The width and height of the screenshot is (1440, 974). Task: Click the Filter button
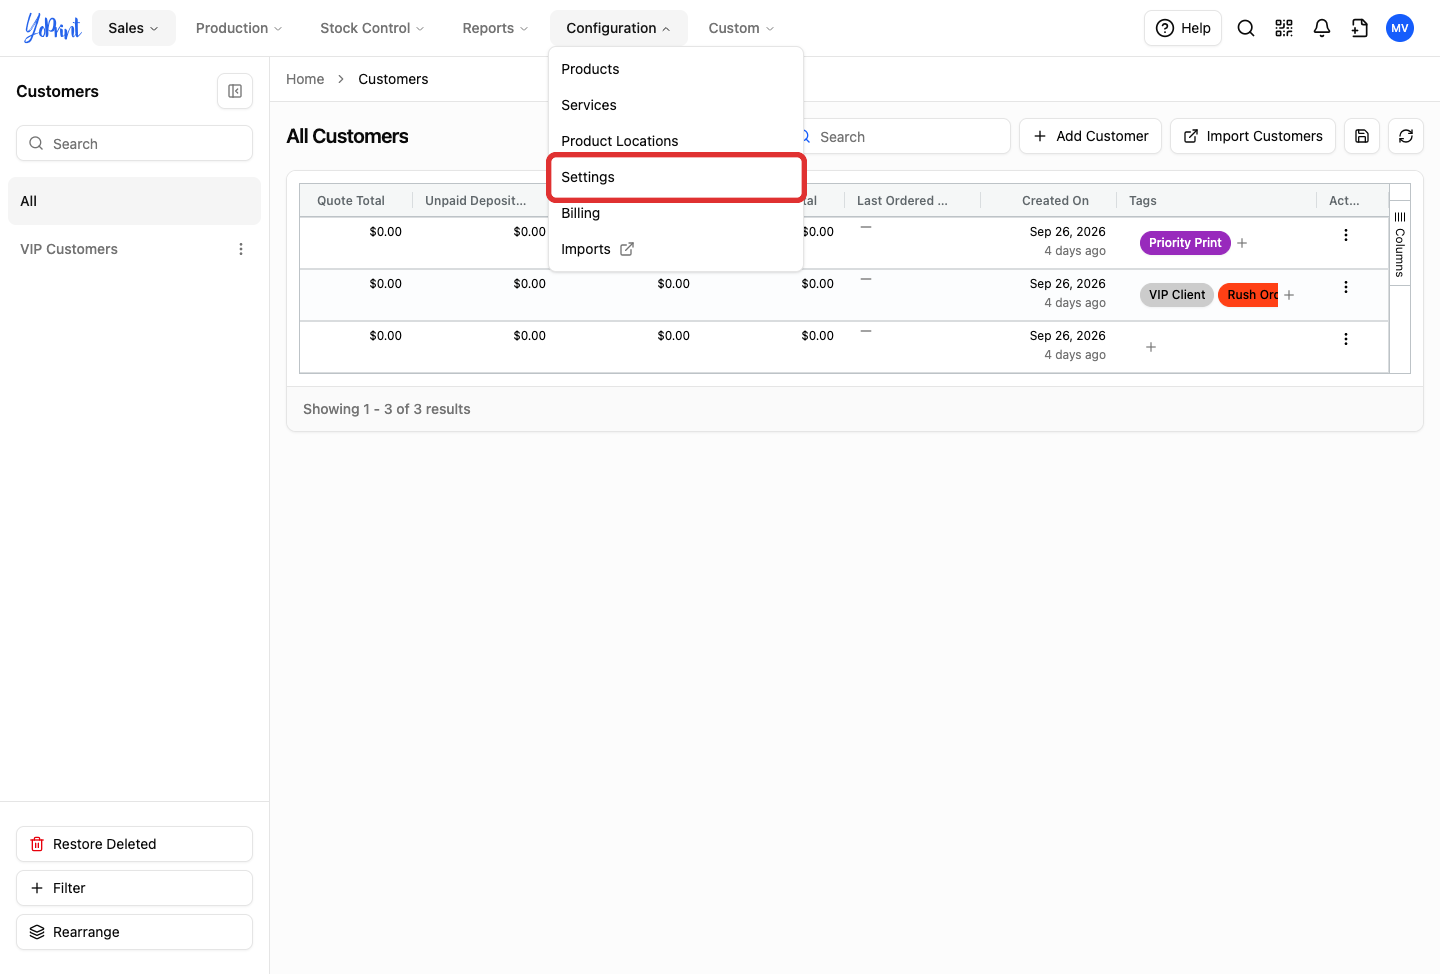pos(134,888)
